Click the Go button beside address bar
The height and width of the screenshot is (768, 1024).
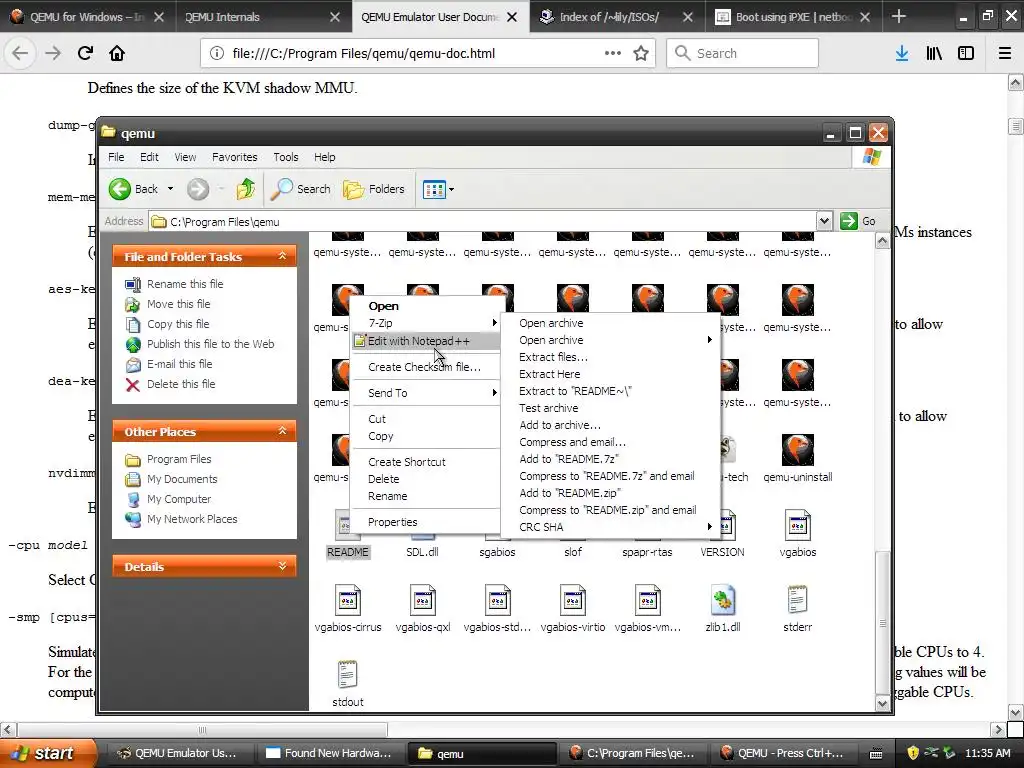858,221
